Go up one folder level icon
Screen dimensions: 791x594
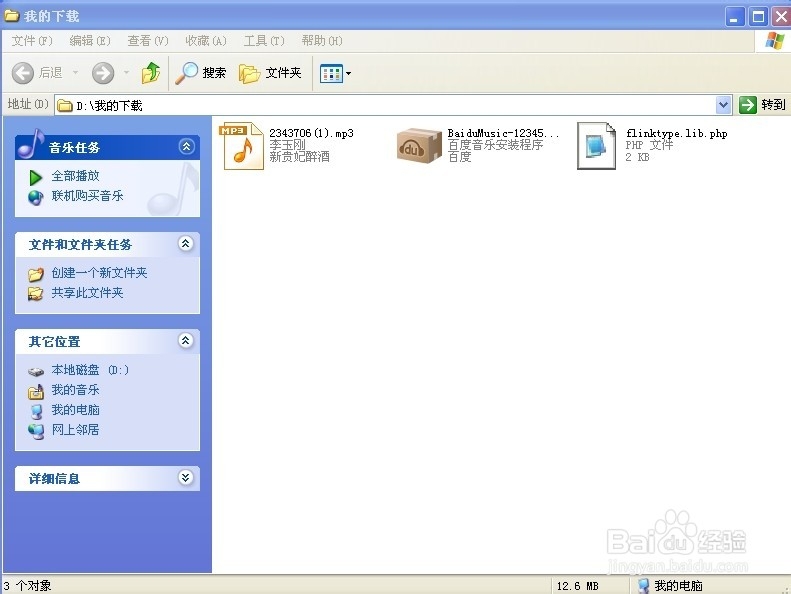(150, 73)
